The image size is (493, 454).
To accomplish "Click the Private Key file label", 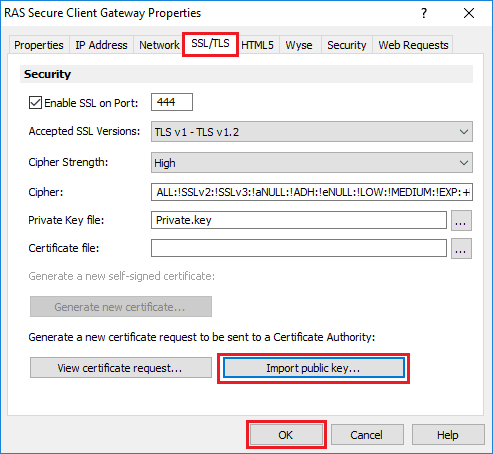I will pos(66,220).
